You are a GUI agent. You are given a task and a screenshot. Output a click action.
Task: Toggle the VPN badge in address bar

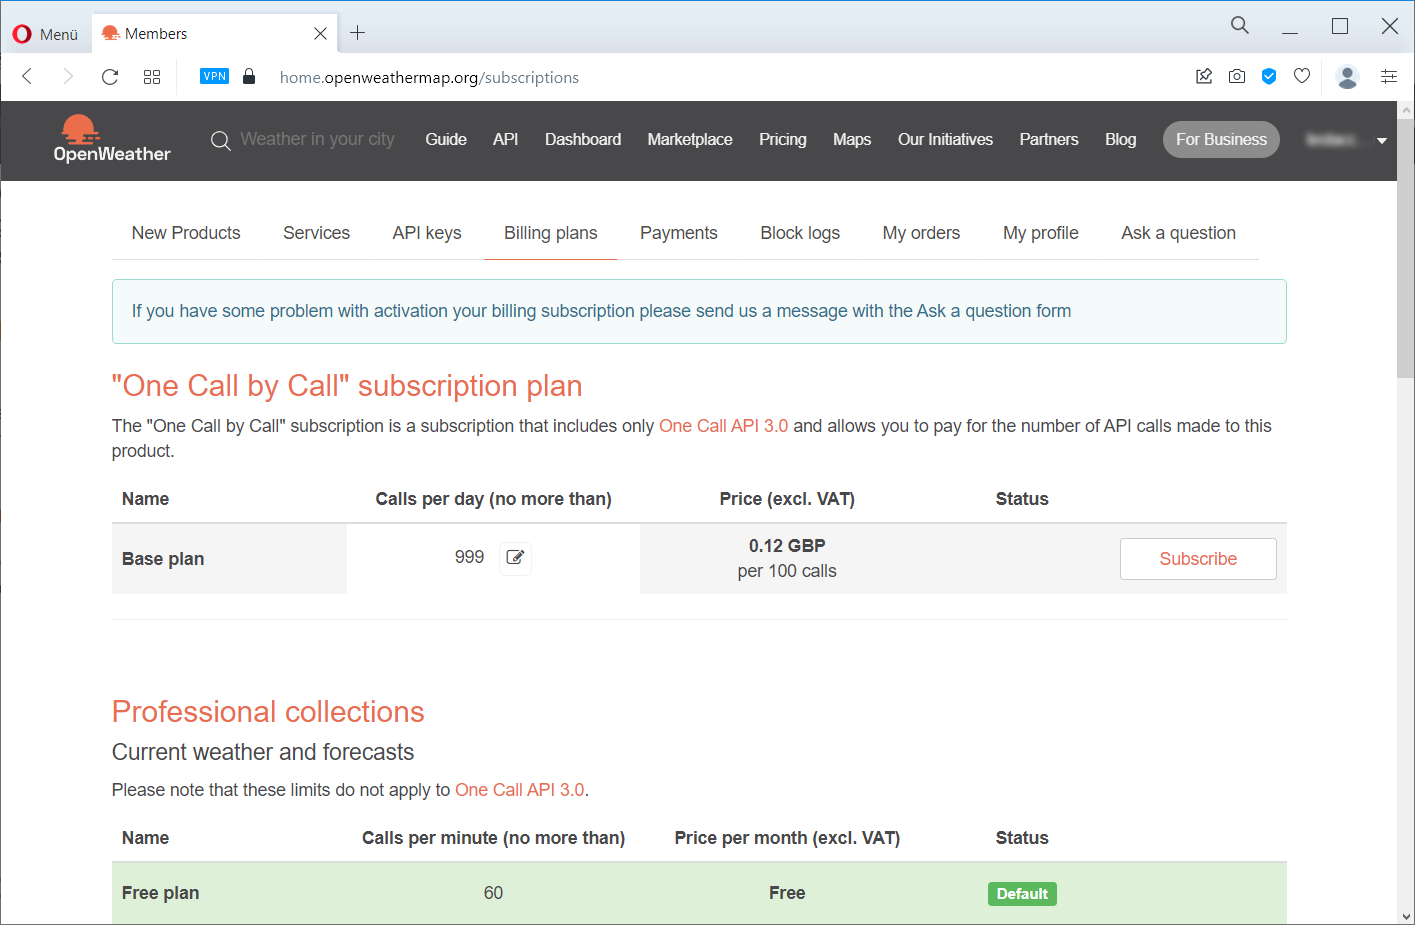(x=215, y=76)
